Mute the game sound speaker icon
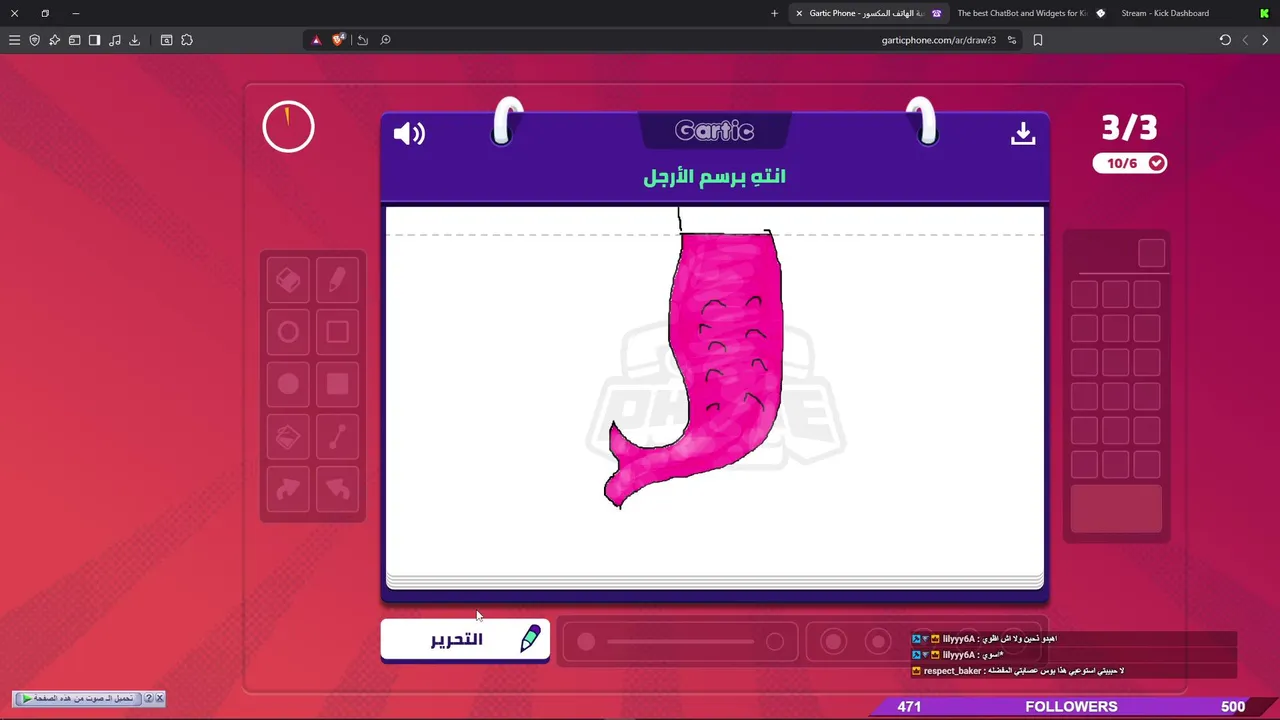The image size is (1280, 720). pyautogui.click(x=409, y=133)
